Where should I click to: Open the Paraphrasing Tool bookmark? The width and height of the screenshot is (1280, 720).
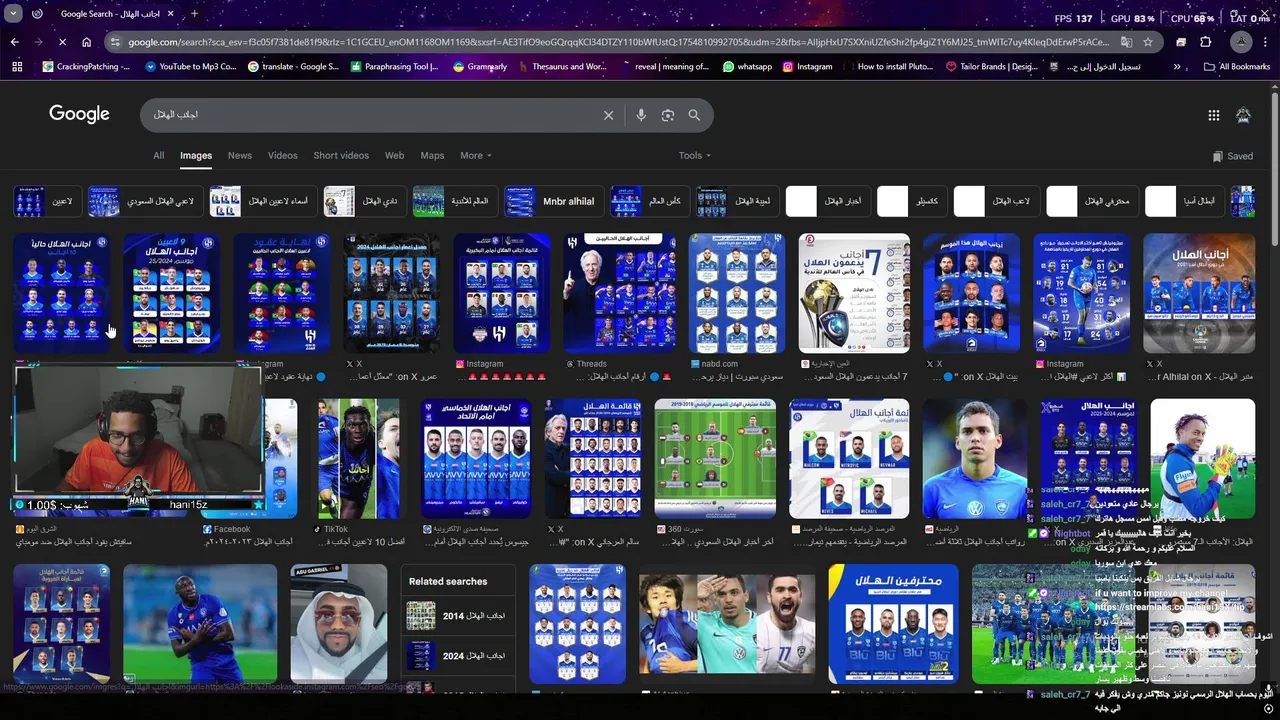click(x=396, y=67)
